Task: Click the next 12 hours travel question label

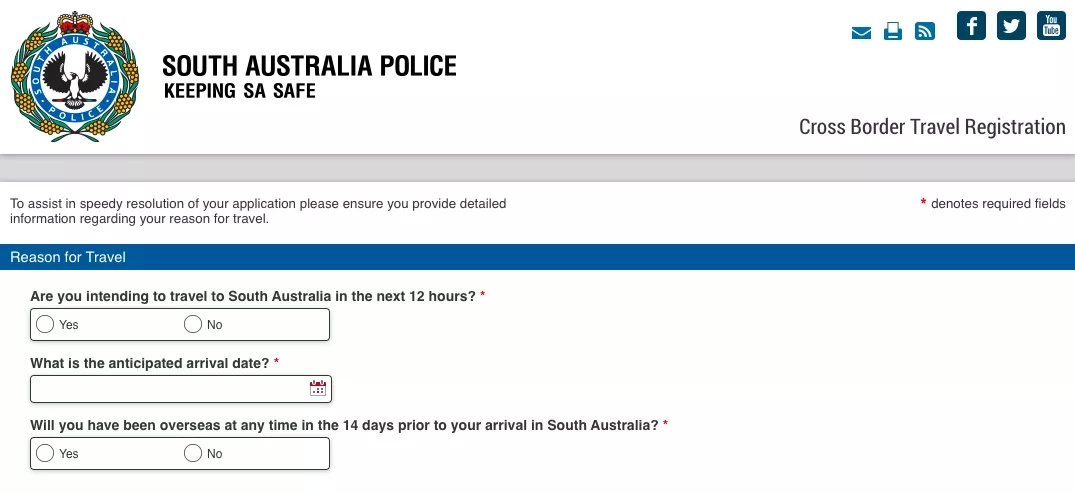Action: click(253, 296)
